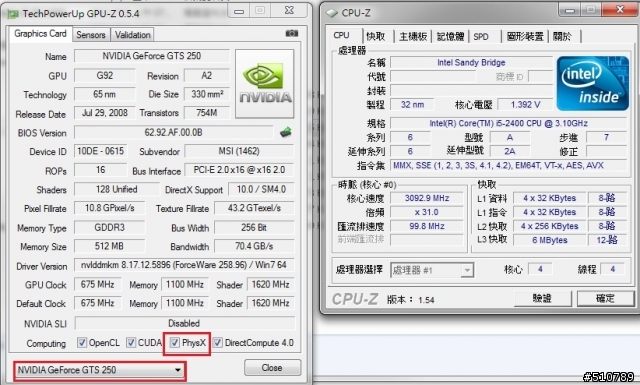Click the BIOS Version field 62.92.AF.00.0B
The width and height of the screenshot is (640, 385).
(x=173, y=133)
